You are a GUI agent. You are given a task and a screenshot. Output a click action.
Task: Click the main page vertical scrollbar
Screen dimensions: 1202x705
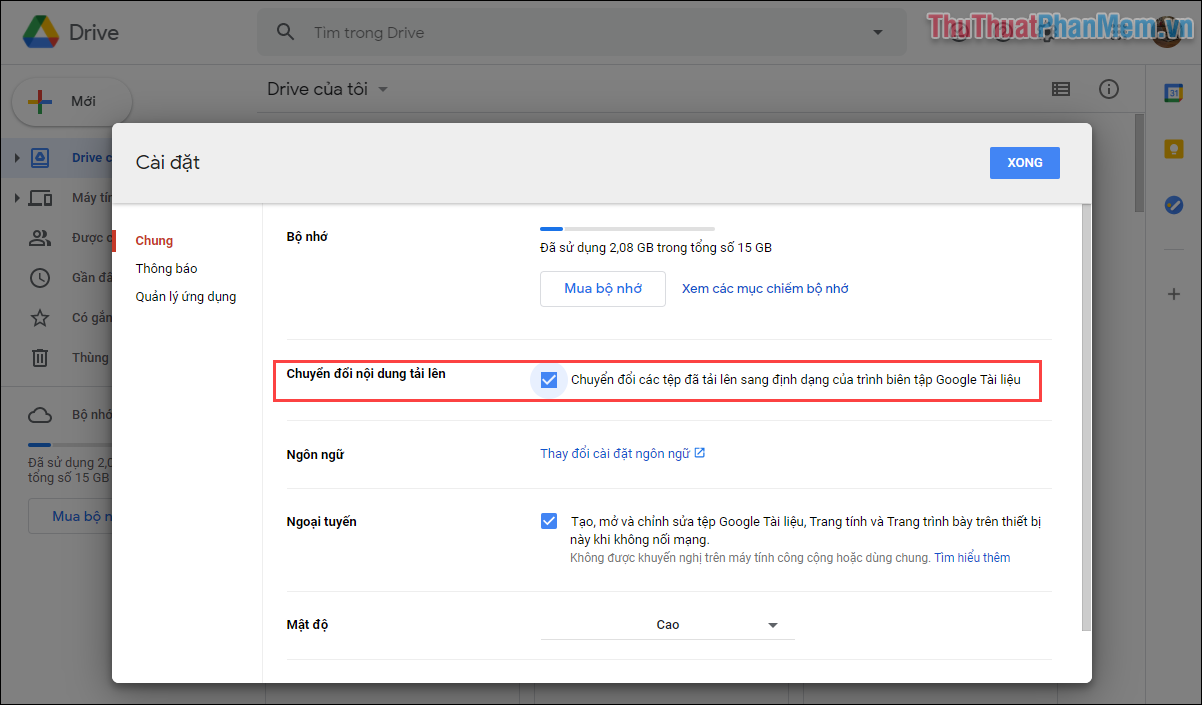click(x=1140, y=162)
